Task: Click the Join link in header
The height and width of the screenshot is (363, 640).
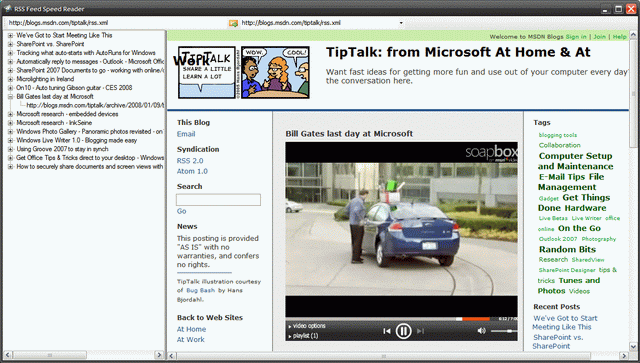Action: (x=600, y=37)
